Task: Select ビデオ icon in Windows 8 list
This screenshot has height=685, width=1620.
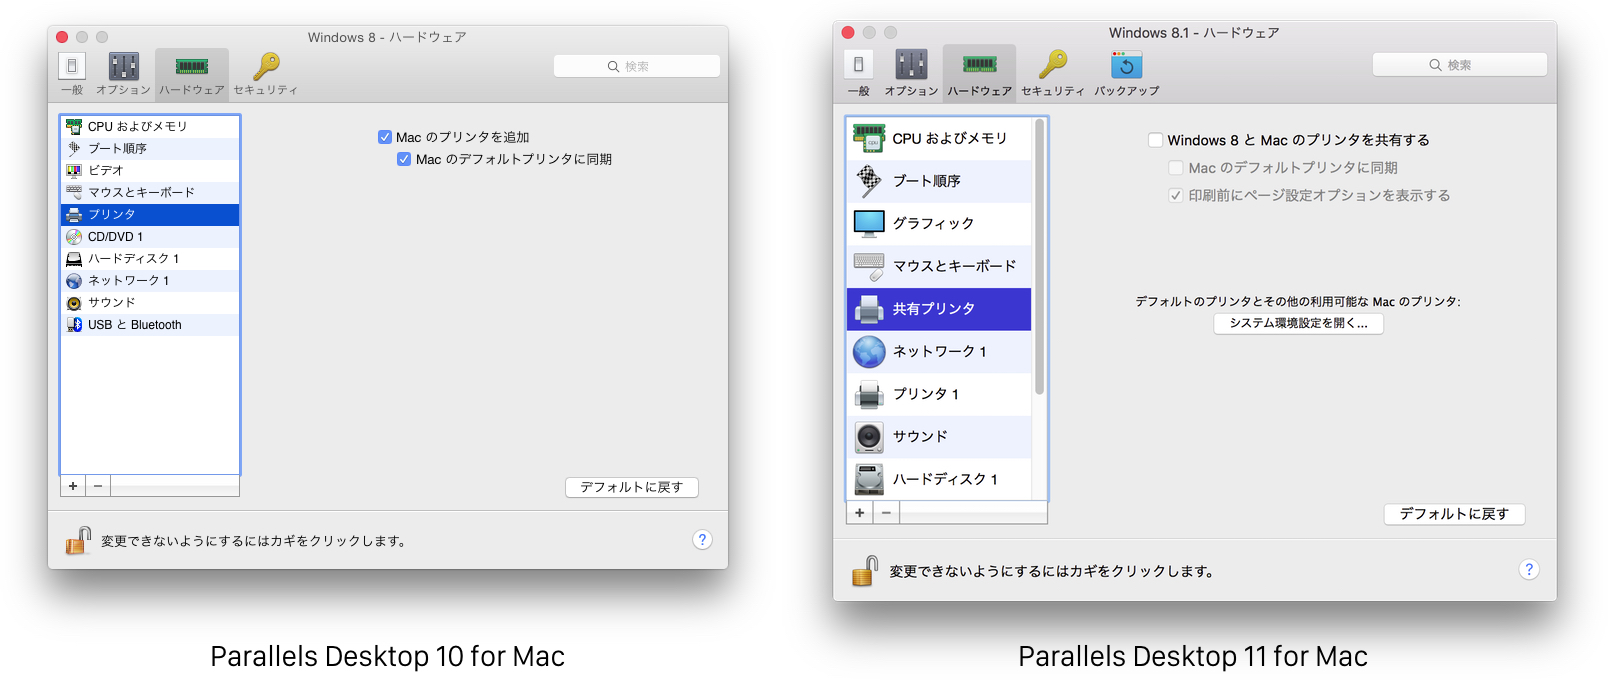Action: click(74, 170)
